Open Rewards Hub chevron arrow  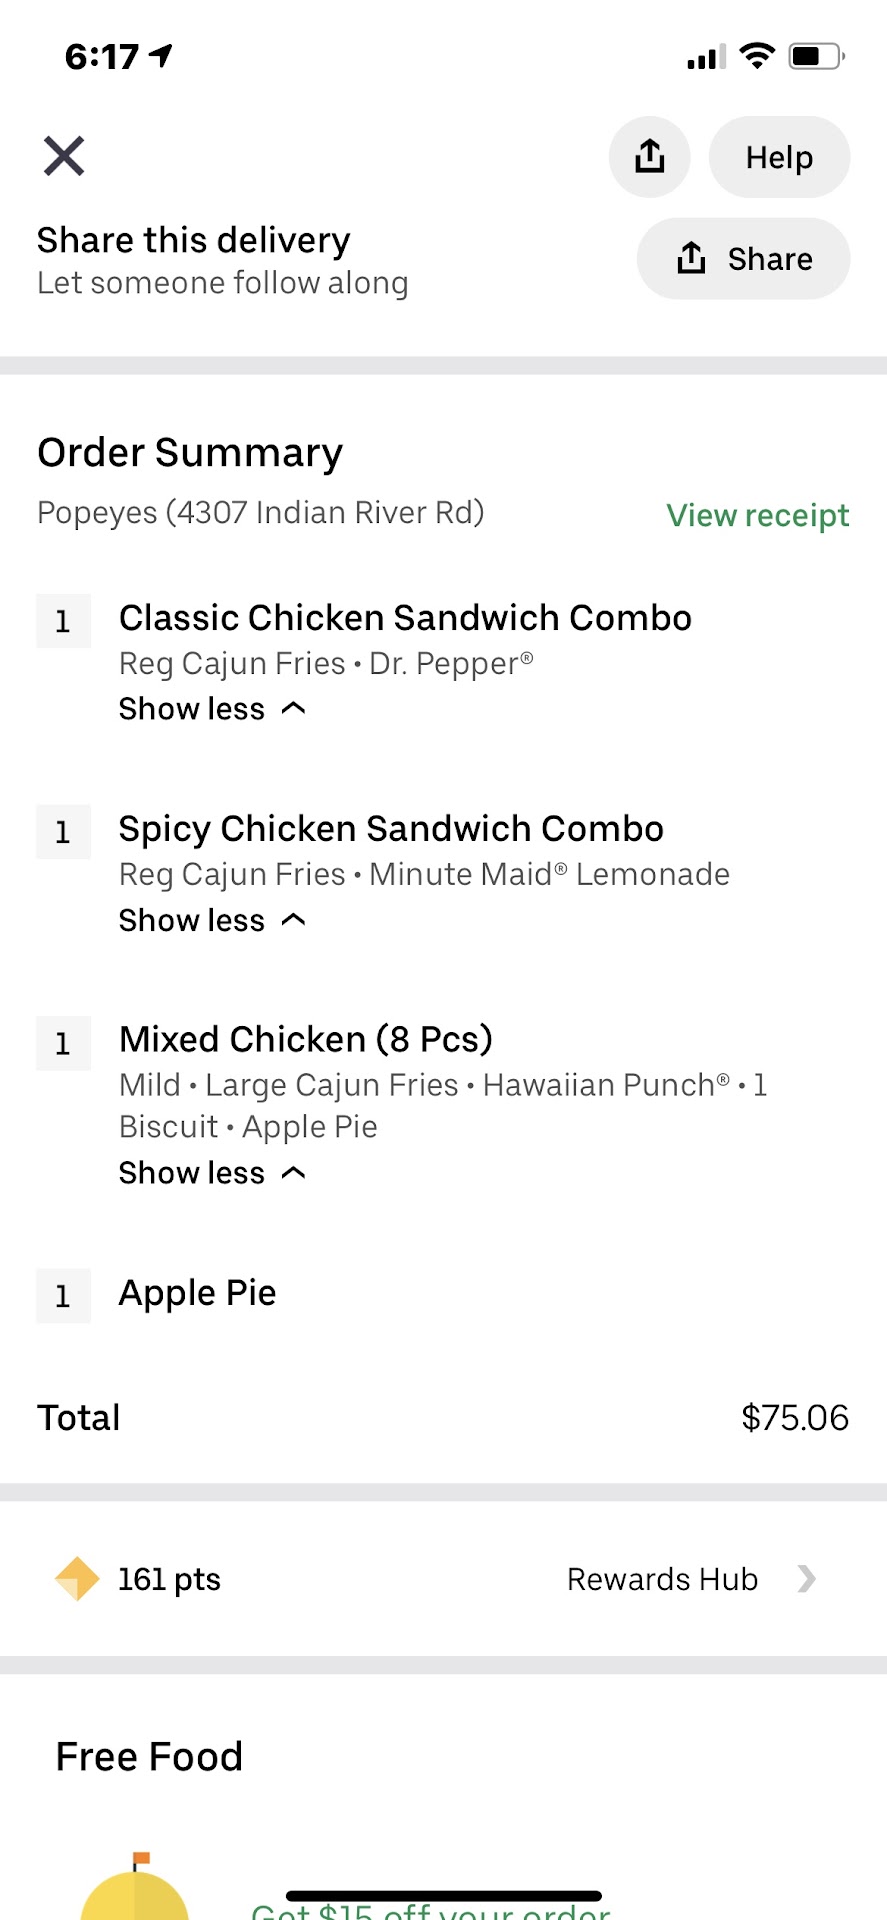[x=806, y=1579]
